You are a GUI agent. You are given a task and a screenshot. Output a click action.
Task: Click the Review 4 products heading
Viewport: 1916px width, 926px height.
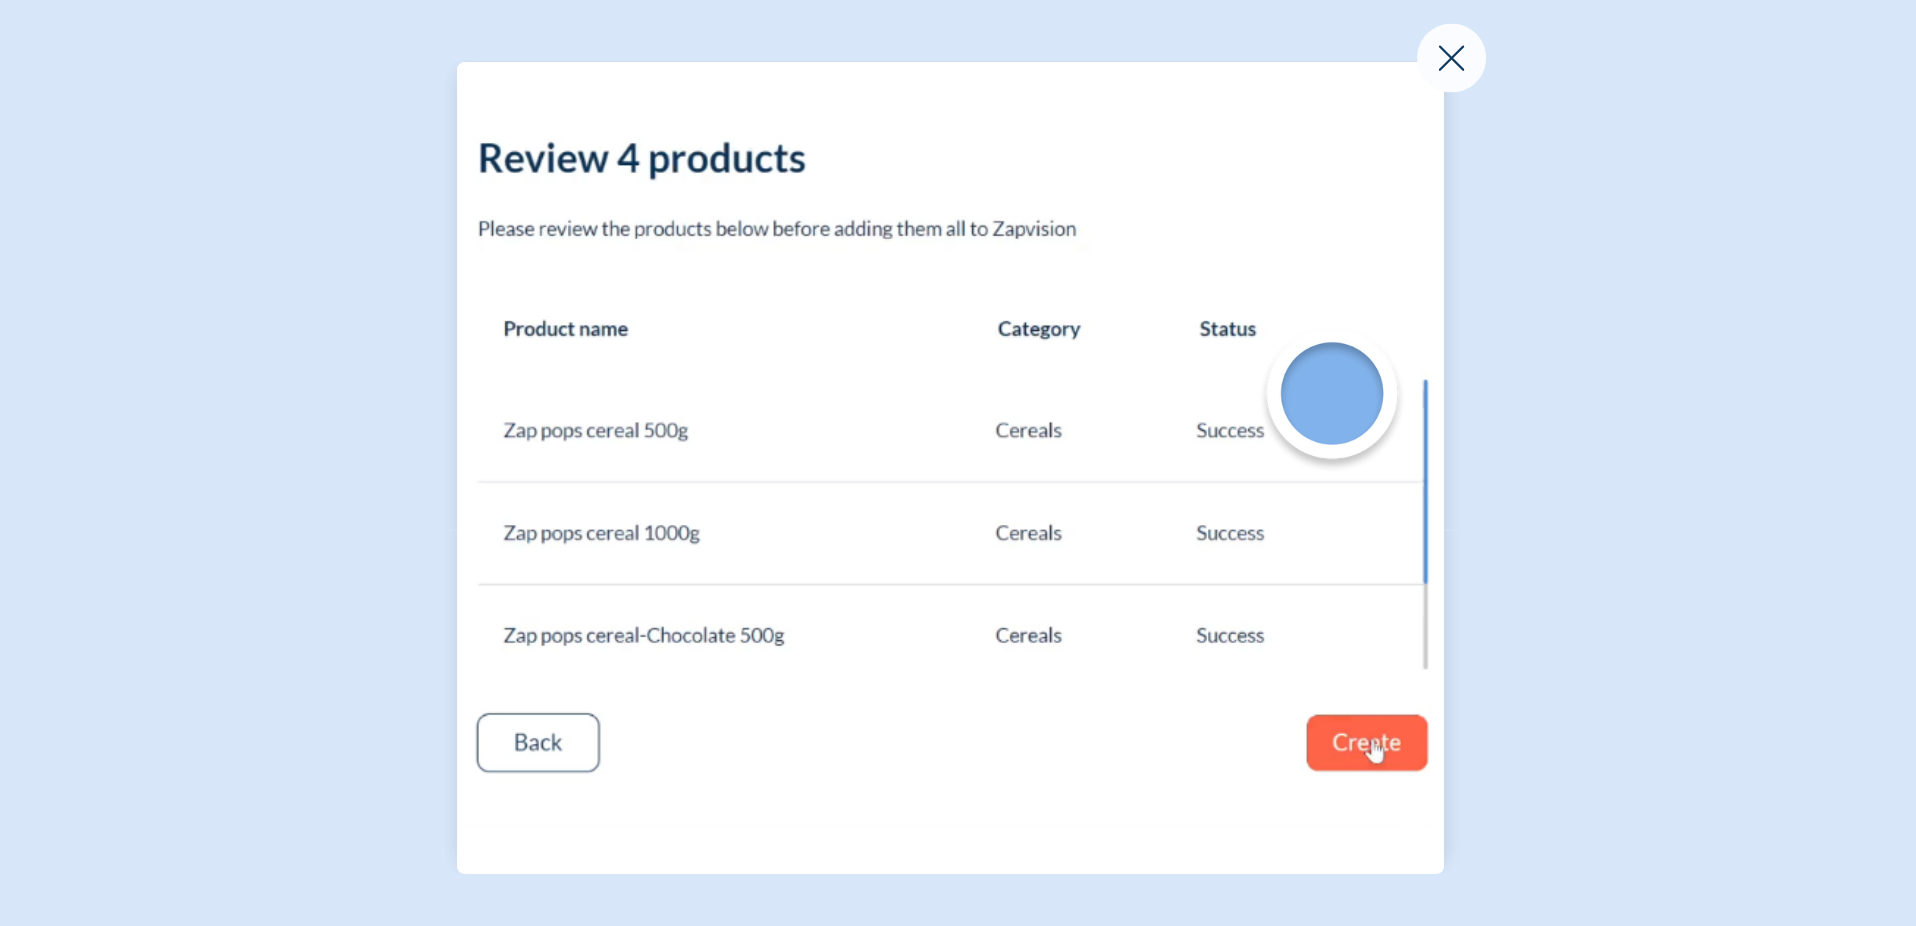click(x=642, y=158)
